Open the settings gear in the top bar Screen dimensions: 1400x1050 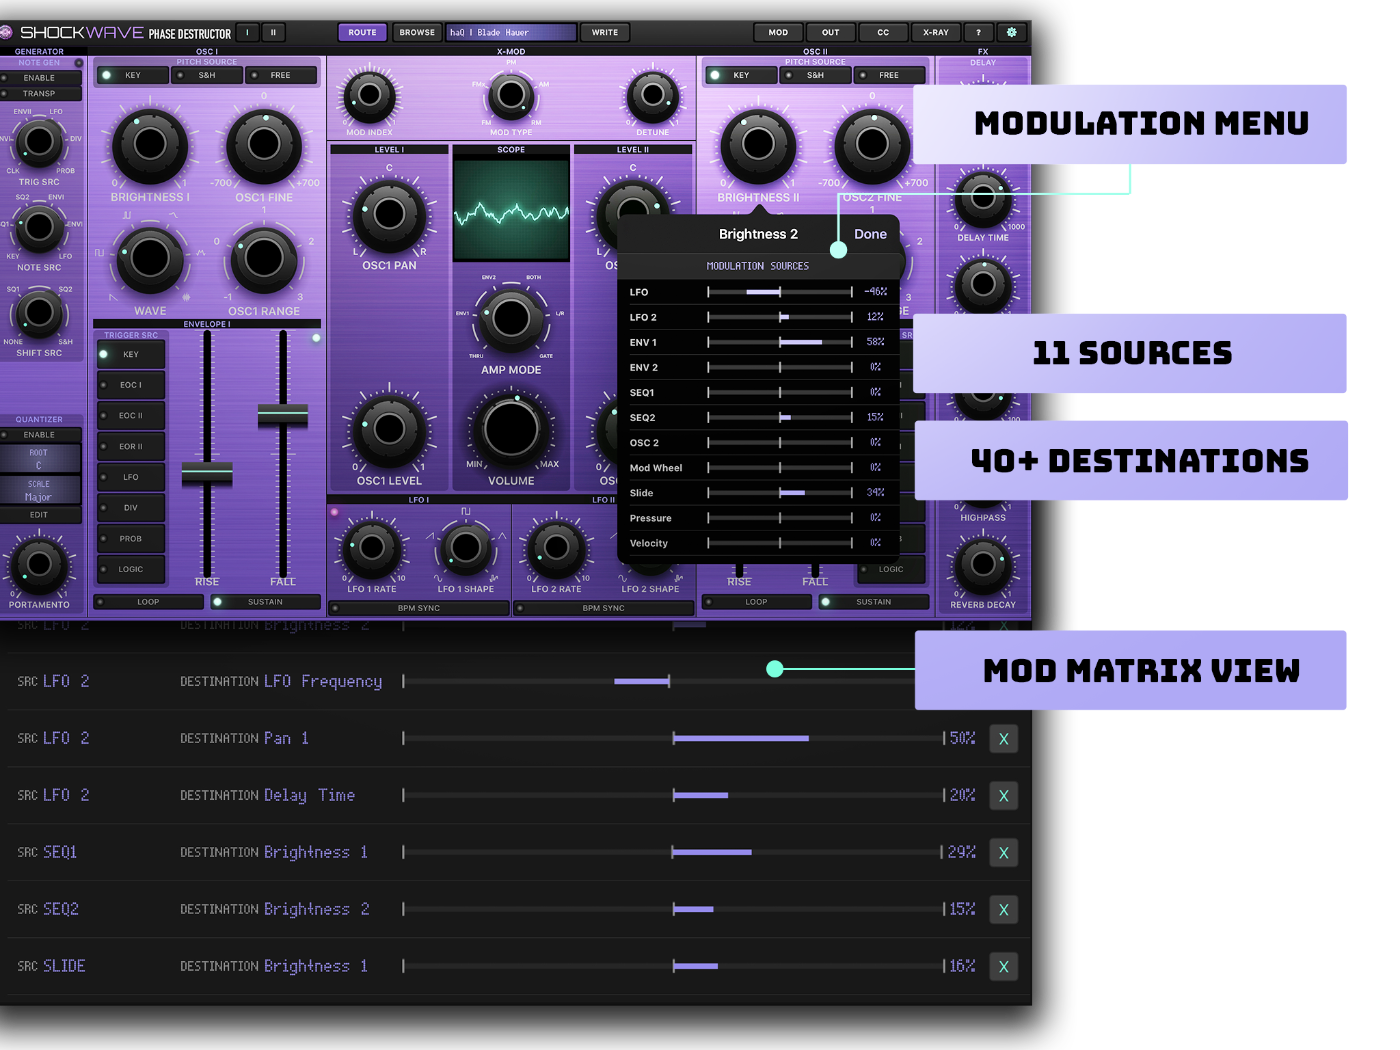pyautogui.click(x=1011, y=32)
